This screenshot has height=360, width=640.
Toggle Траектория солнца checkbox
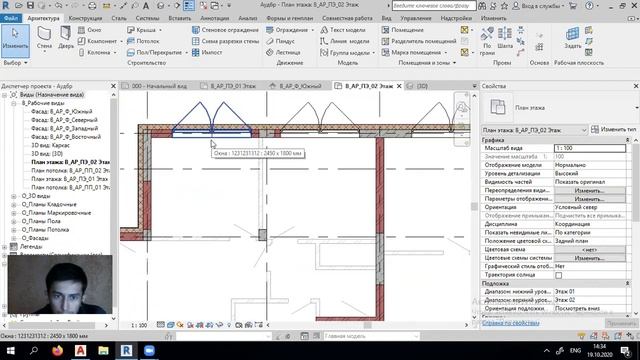[x=558, y=276]
